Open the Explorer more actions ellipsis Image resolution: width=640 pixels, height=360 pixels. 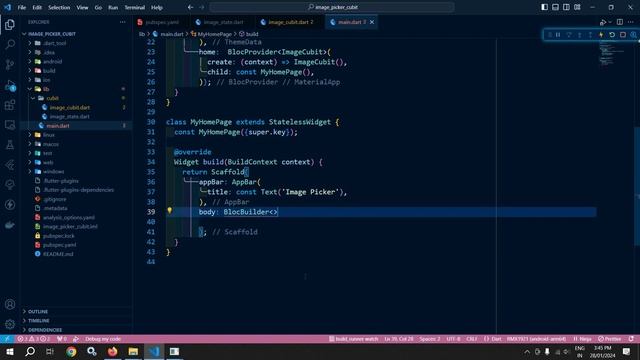122,22
